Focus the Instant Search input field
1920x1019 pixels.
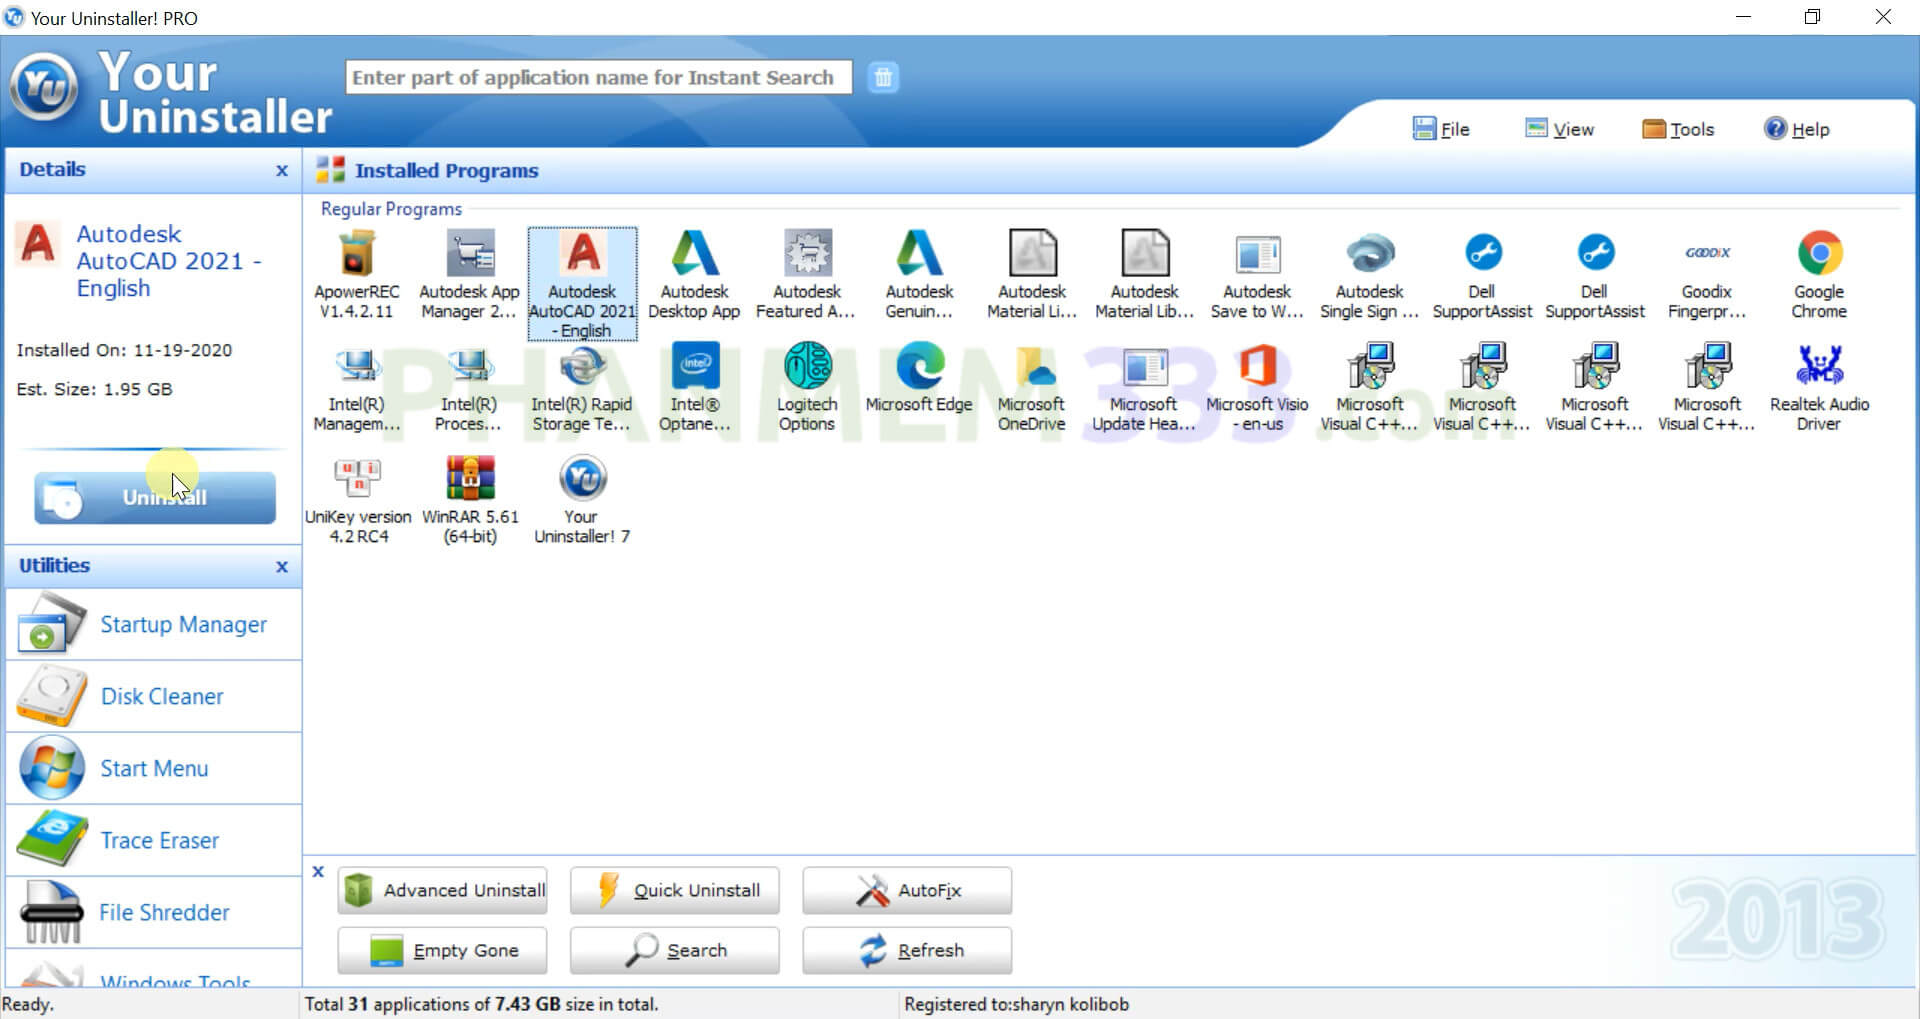(x=598, y=77)
